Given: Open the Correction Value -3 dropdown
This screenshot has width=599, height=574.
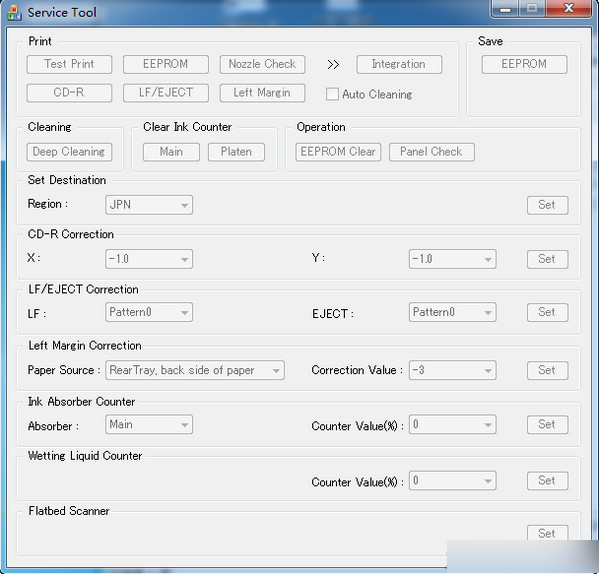Looking at the screenshot, I should pyautogui.click(x=452, y=370).
